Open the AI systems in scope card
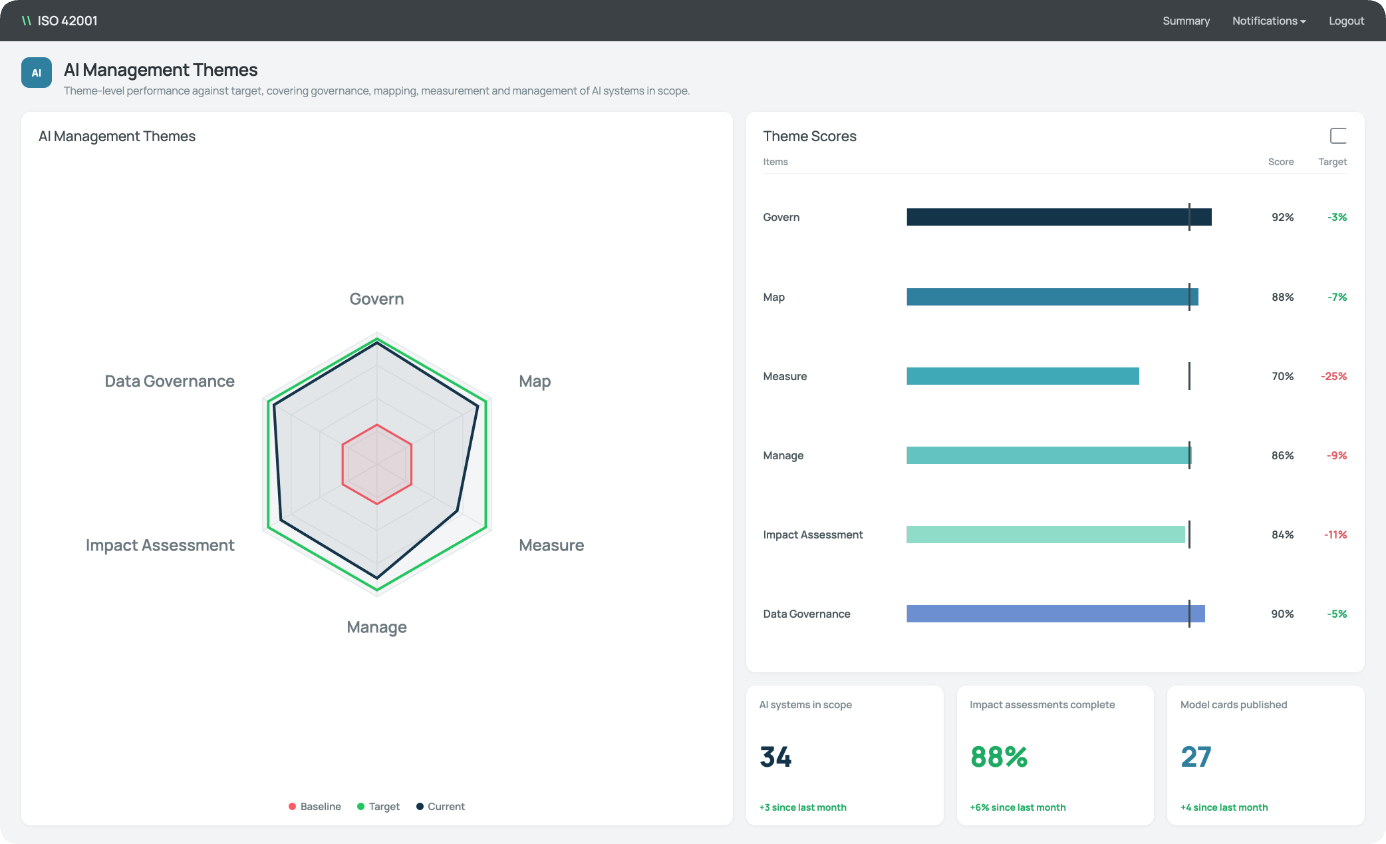 845,755
